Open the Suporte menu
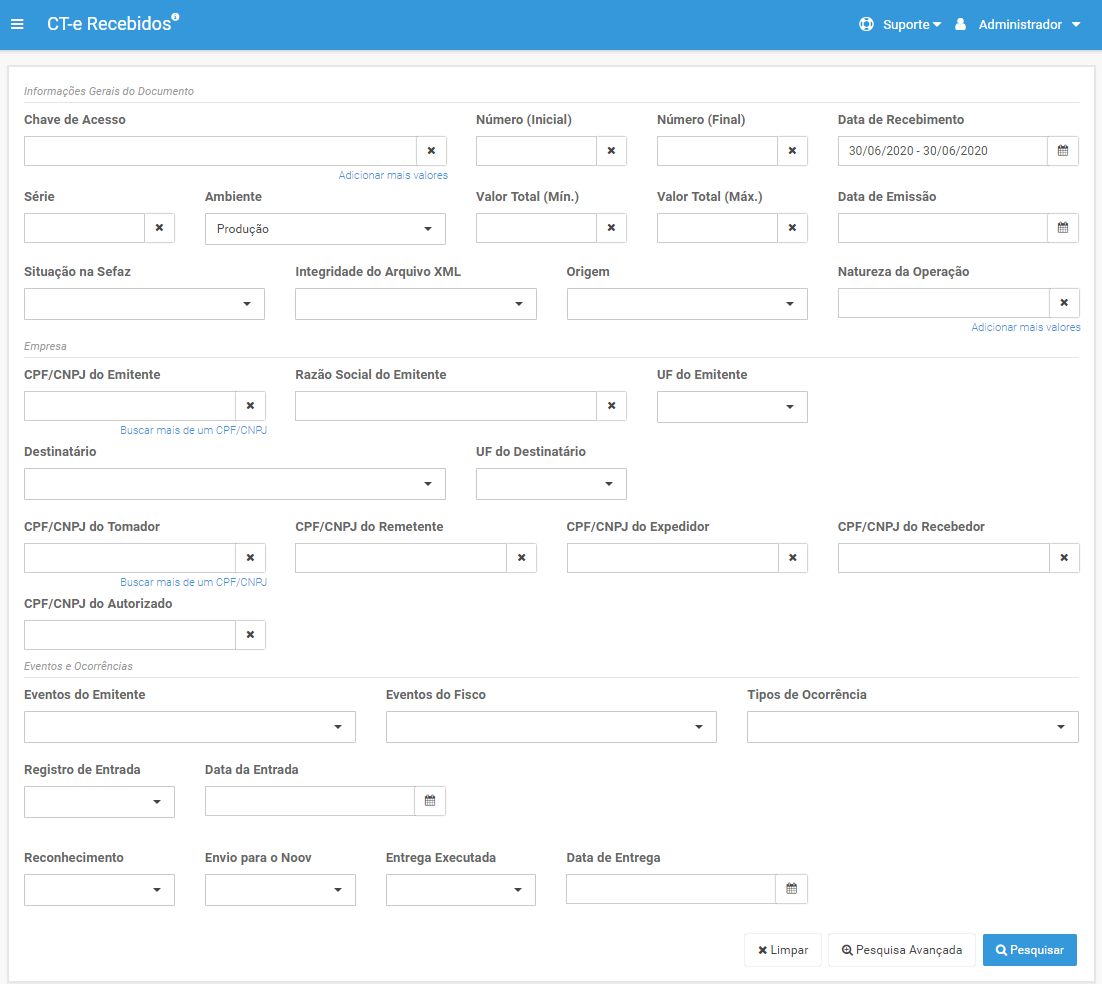Image resolution: width=1102 pixels, height=989 pixels. point(912,25)
